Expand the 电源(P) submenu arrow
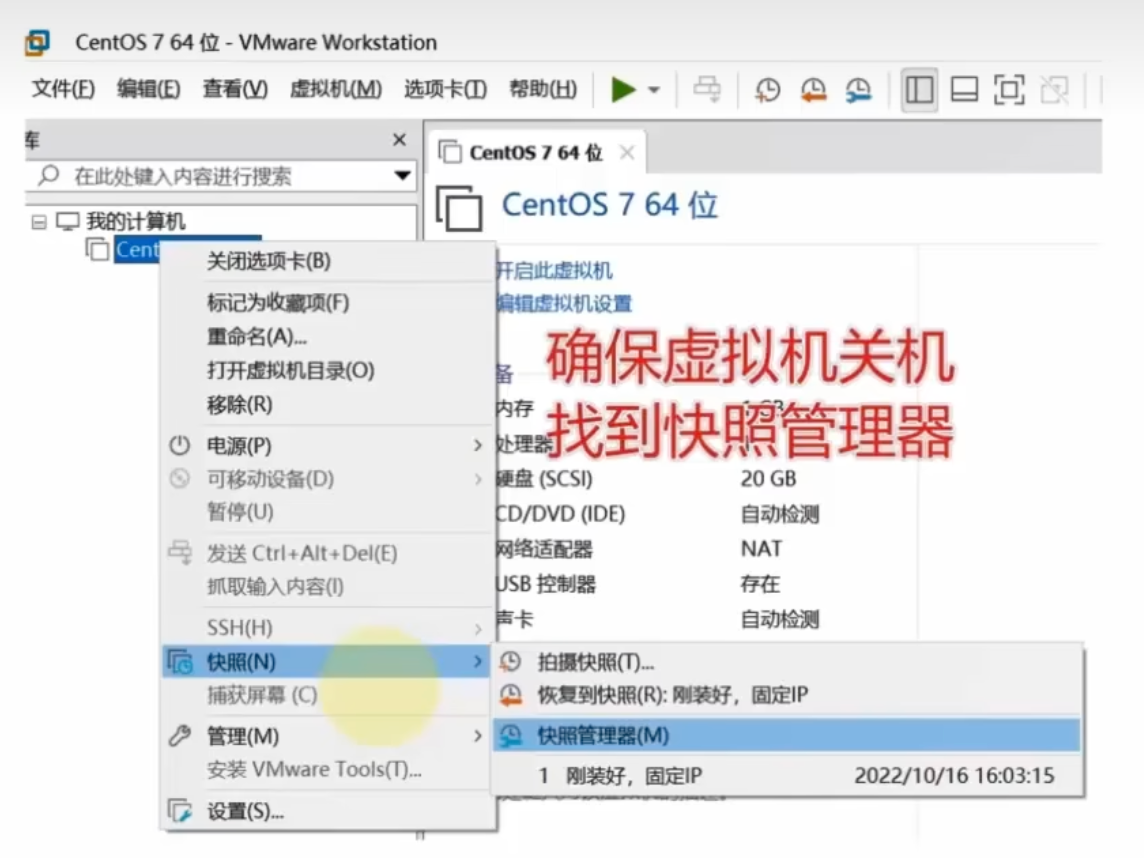The width and height of the screenshot is (1144, 858). click(x=477, y=445)
